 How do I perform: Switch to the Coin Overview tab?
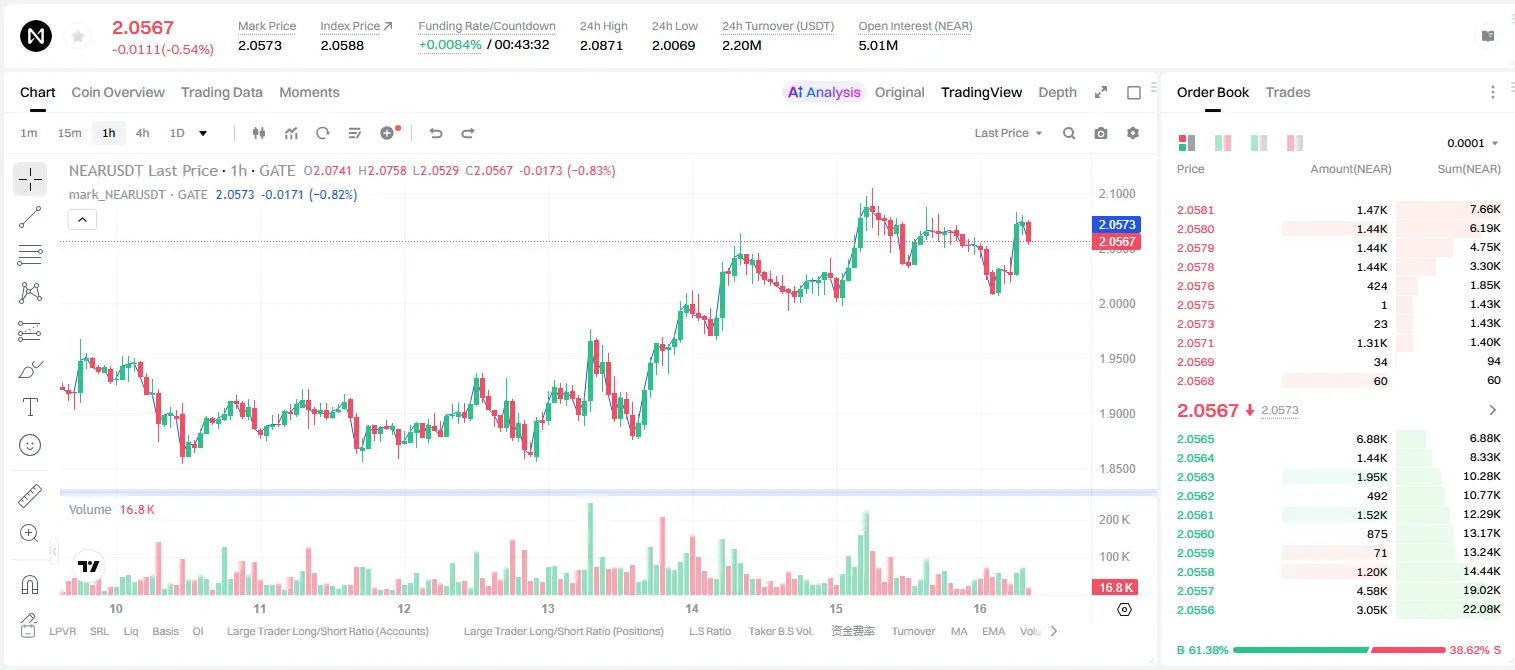click(x=118, y=92)
